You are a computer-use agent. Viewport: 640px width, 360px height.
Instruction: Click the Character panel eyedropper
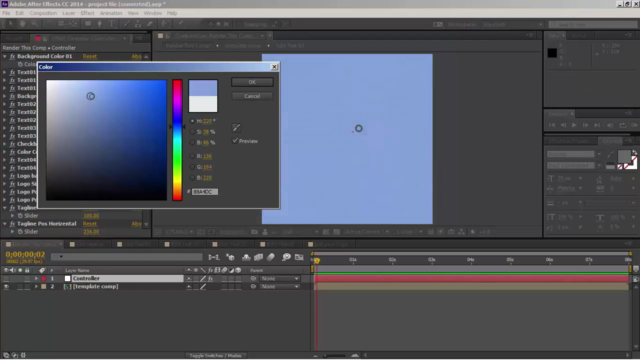click(x=610, y=155)
